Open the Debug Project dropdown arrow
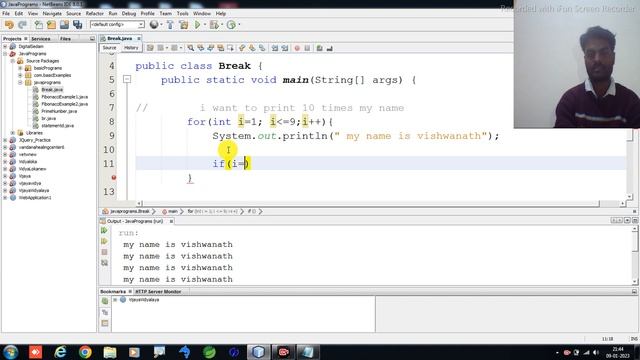This screenshot has height=360, width=640. coord(222,24)
